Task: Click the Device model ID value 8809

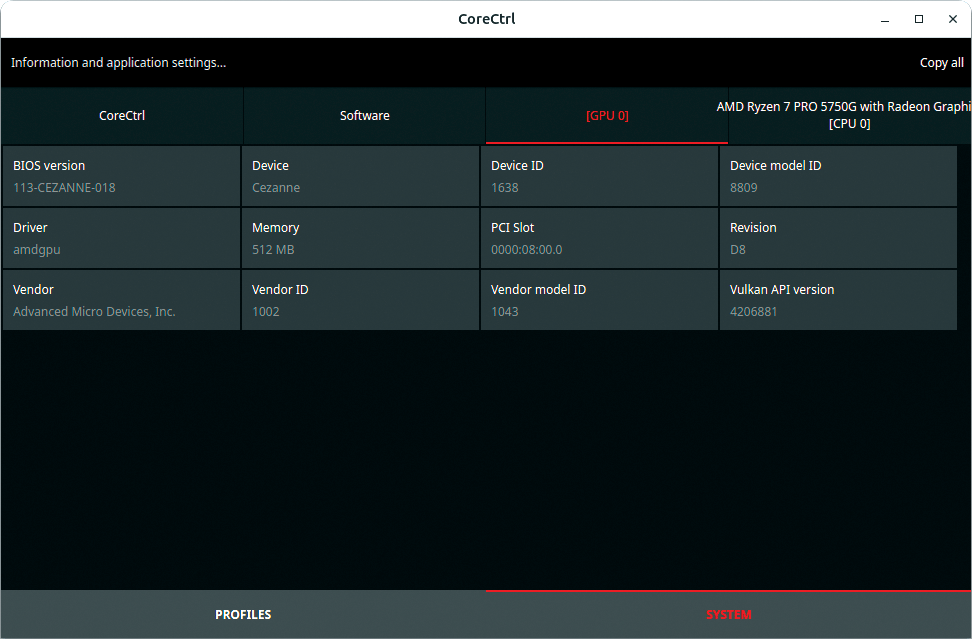Action: pos(744,188)
